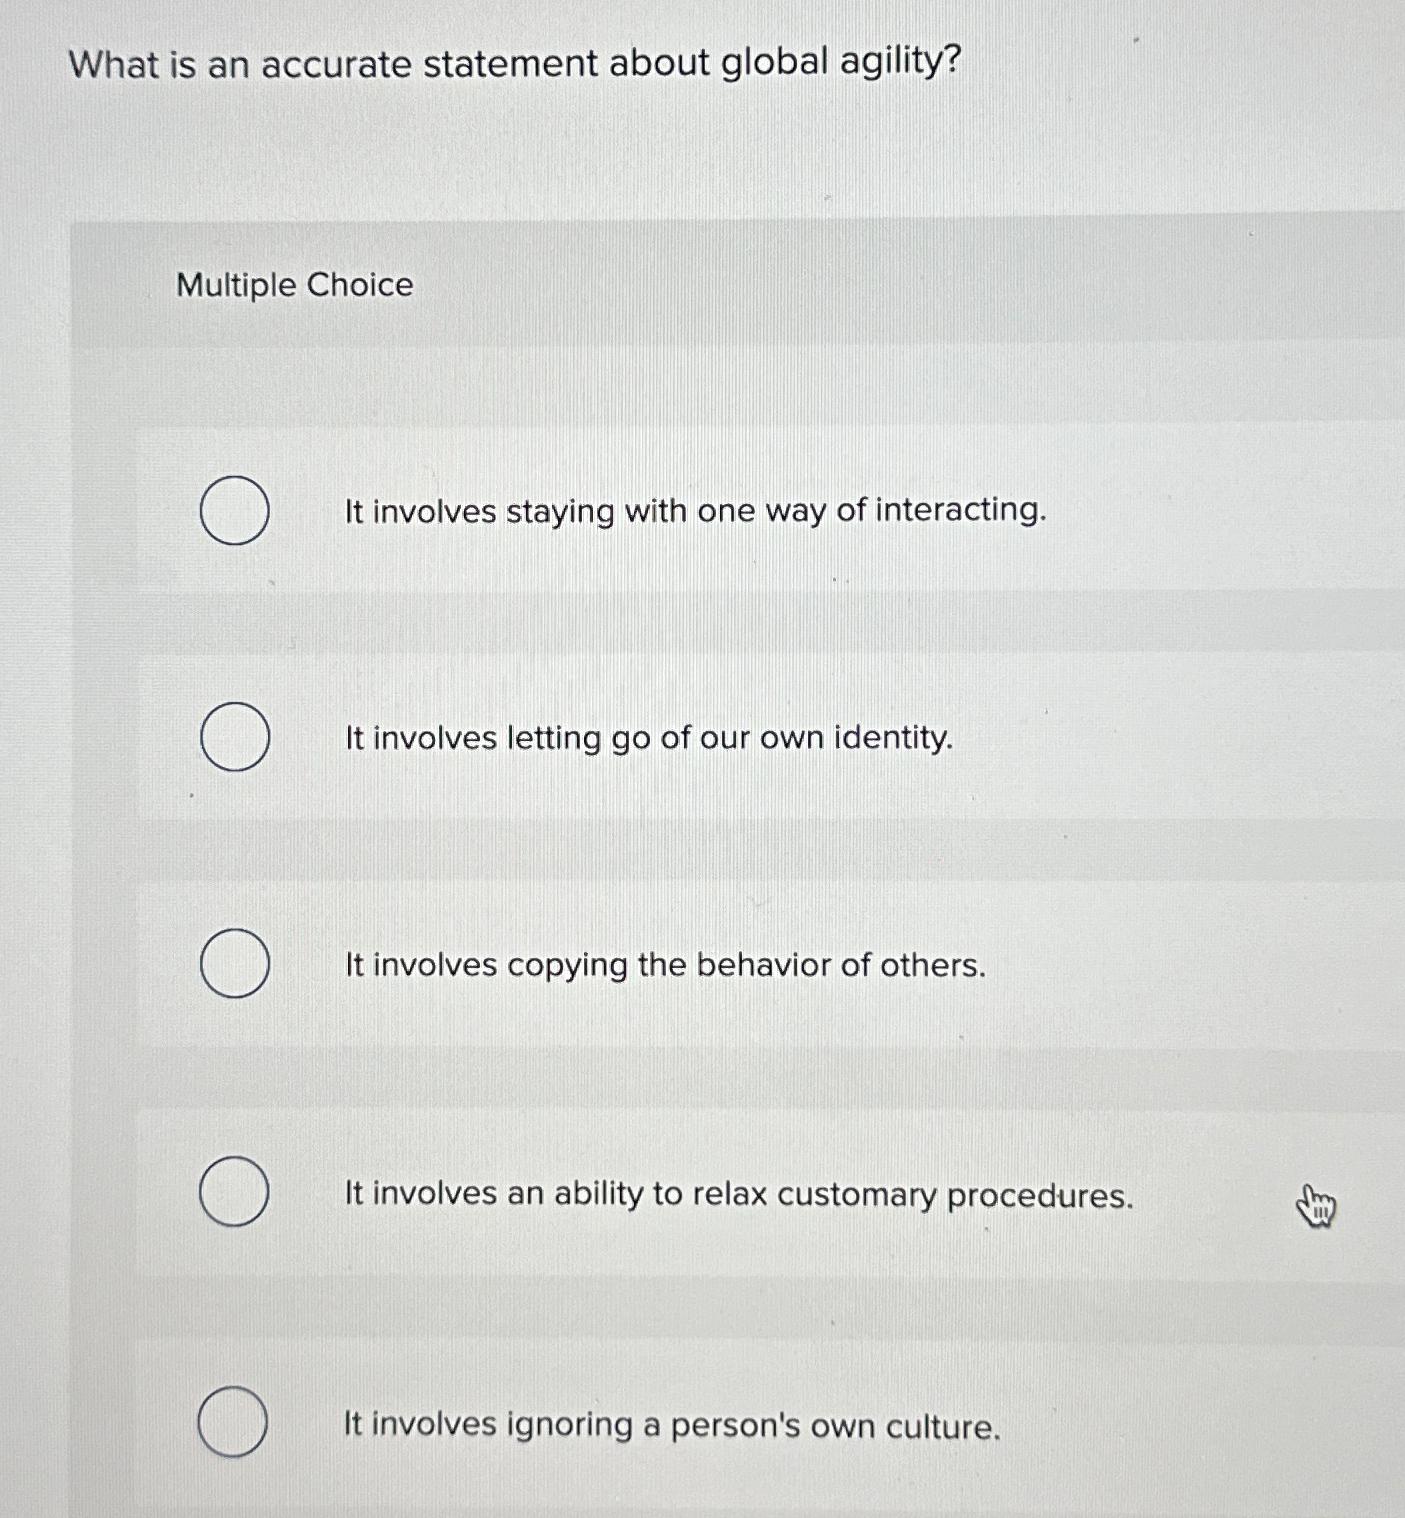Click the 'Multiple Choice' label
Viewport: 1405px width, 1518px height.
[x=293, y=287]
